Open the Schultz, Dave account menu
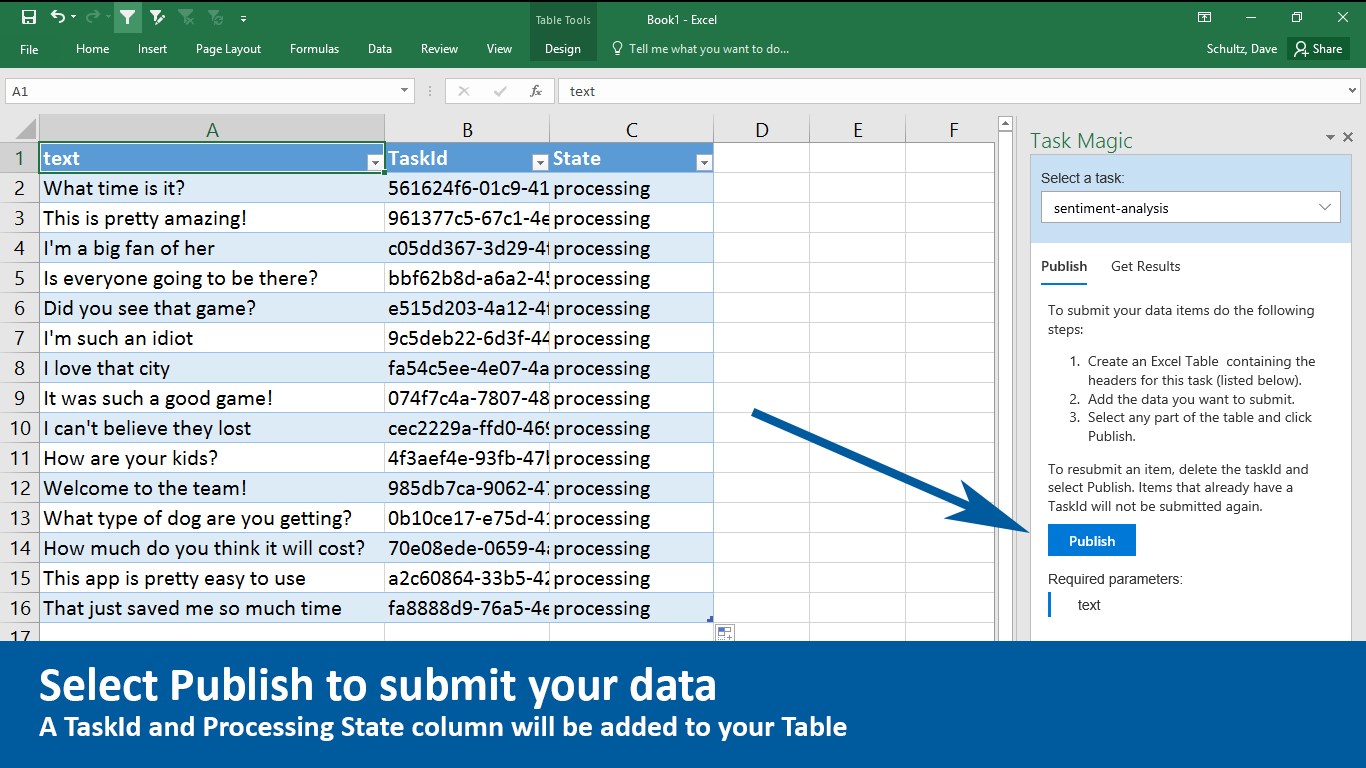The image size is (1366, 768). [x=1242, y=49]
